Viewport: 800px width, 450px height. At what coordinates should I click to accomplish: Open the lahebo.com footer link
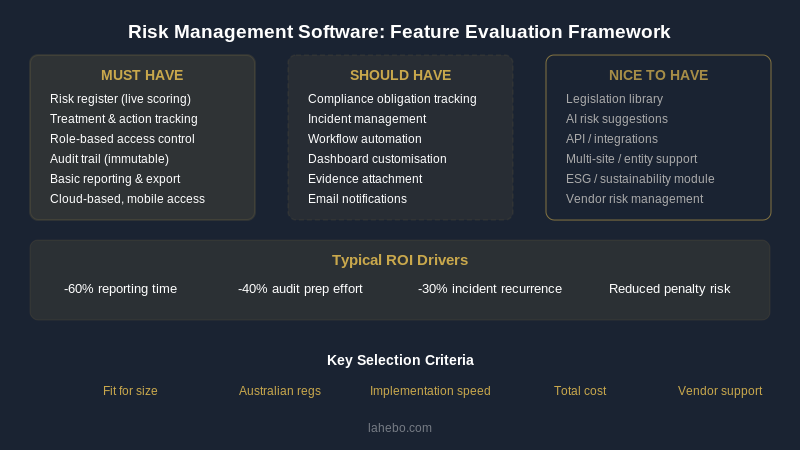[x=400, y=428]
